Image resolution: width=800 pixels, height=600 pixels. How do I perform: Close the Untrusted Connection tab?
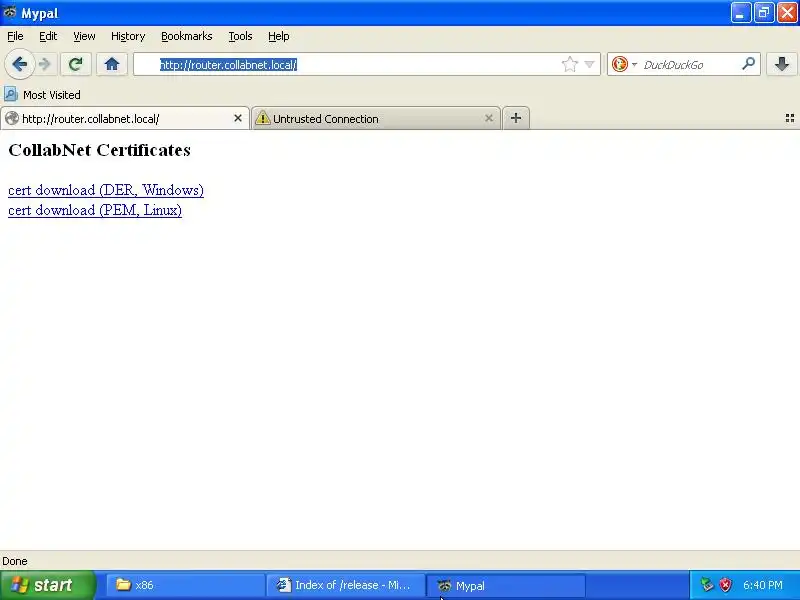489,118
